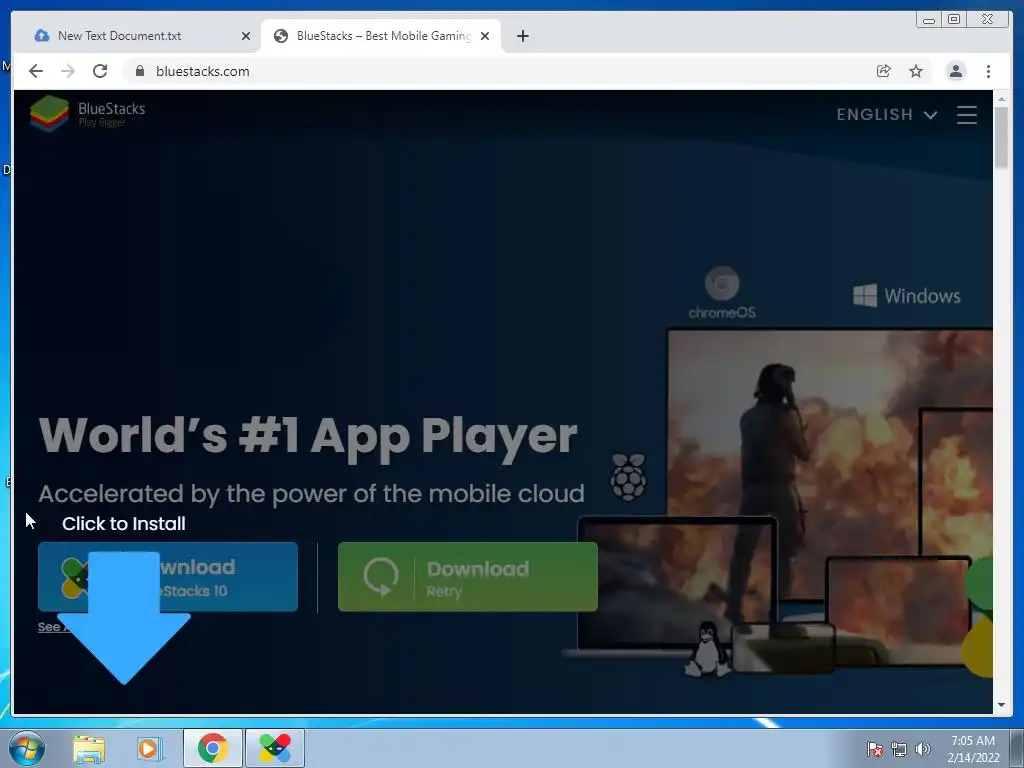Click the World's #1 App Player heading
The height and width of the screenshot is (768, 1024).
click(308, 436)
